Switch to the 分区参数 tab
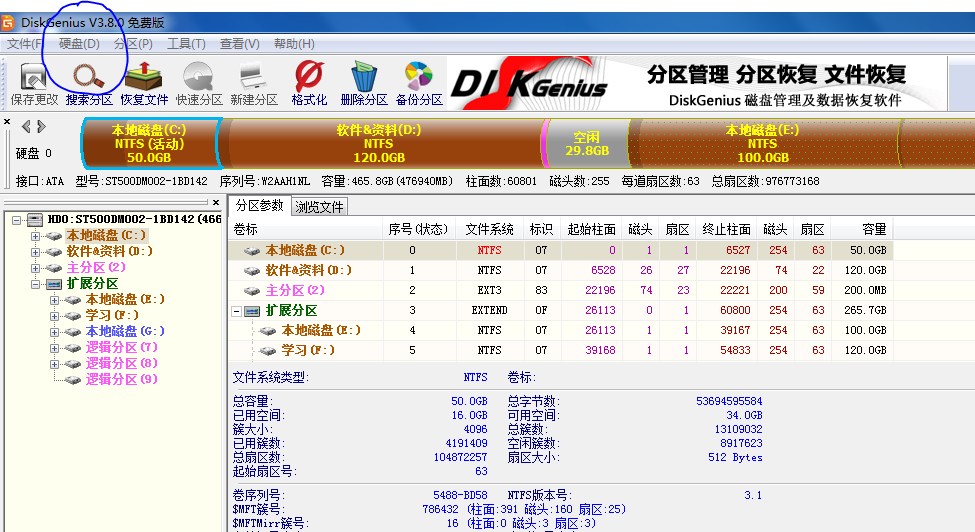The width and height of the screenshot is (975, 532). (x=259, y=206)
